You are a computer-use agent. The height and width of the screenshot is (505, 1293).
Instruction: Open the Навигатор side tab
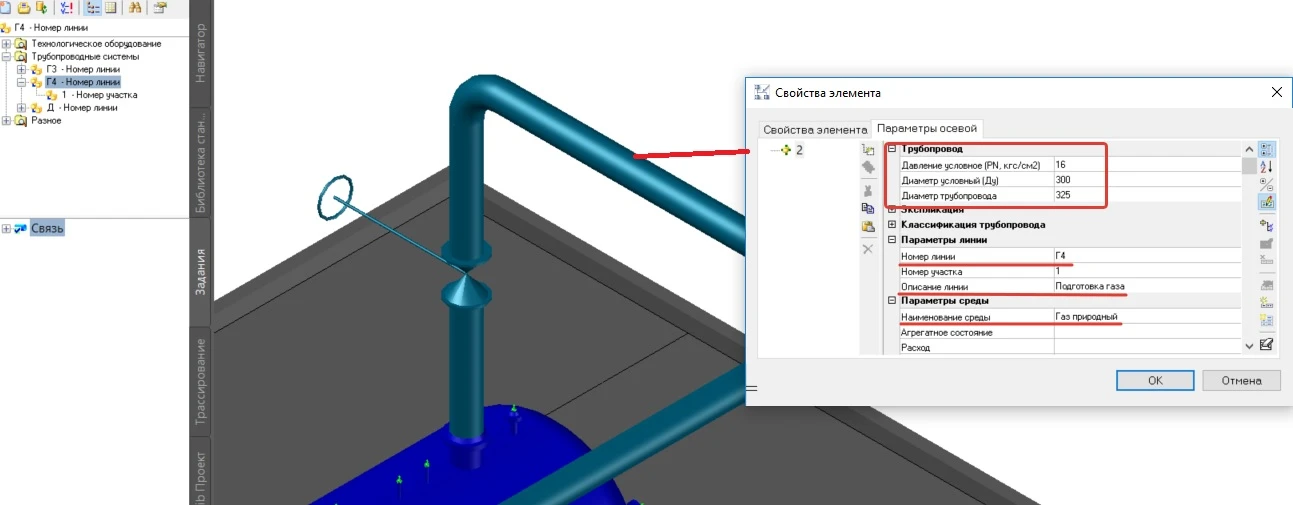click(x=199, y=48)
